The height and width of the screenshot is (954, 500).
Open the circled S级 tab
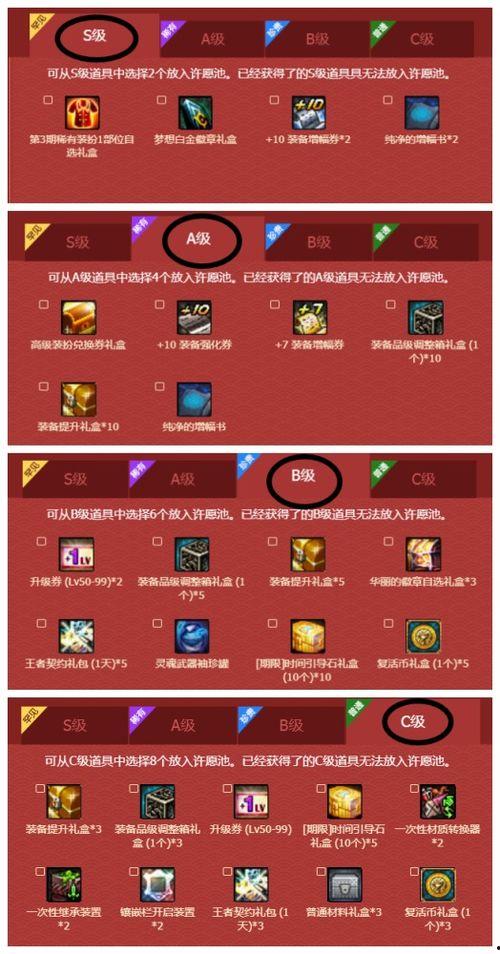tap(95, 35)
